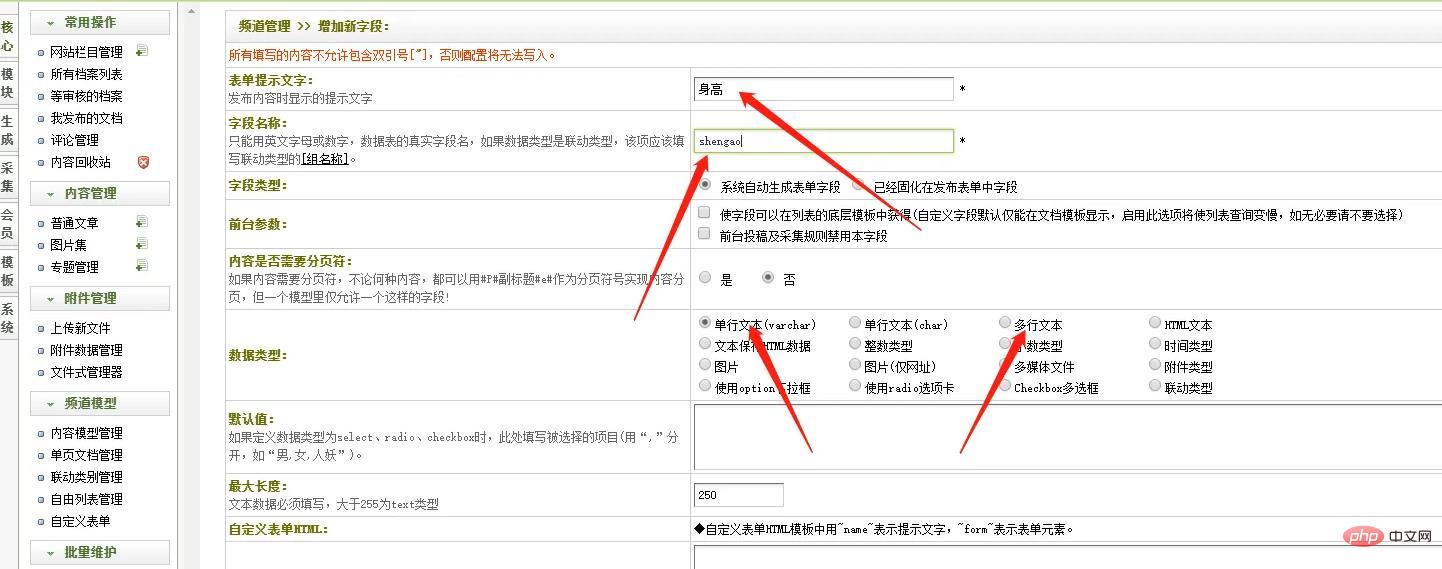Open 图片集 in 内容管理
1442x569 pixels.
pos(68,245)
